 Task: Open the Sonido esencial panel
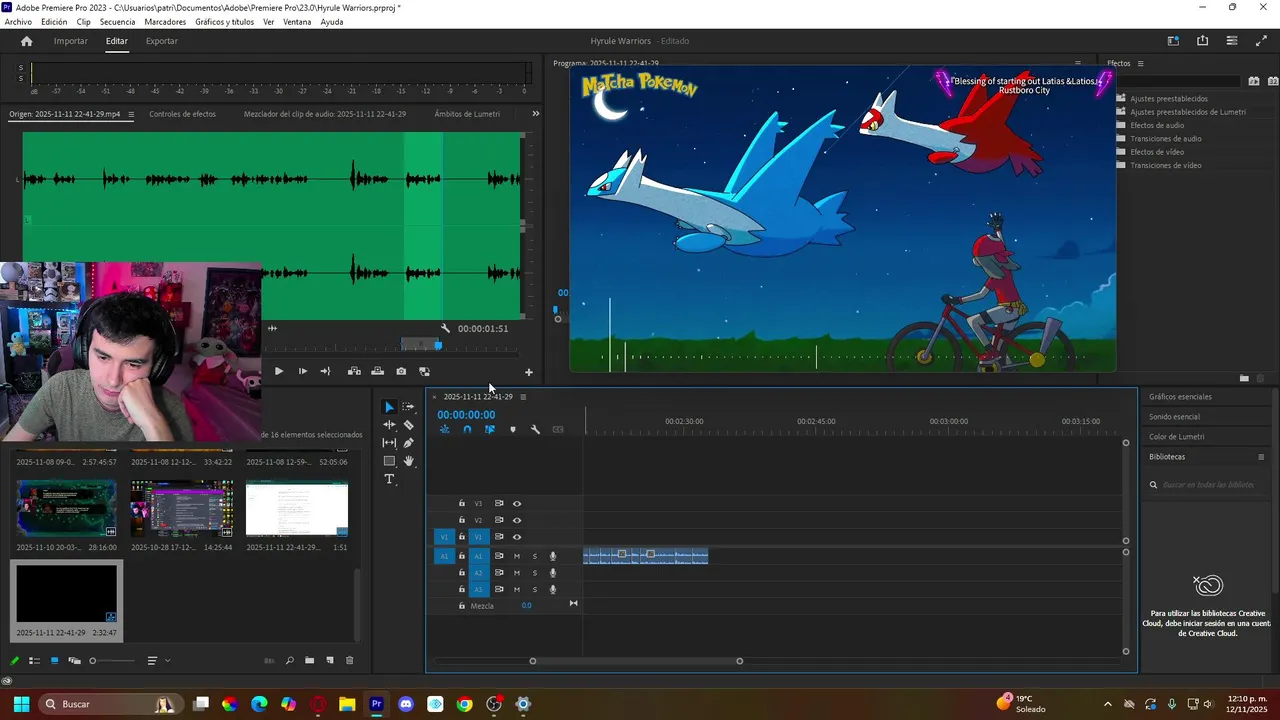1174,417
